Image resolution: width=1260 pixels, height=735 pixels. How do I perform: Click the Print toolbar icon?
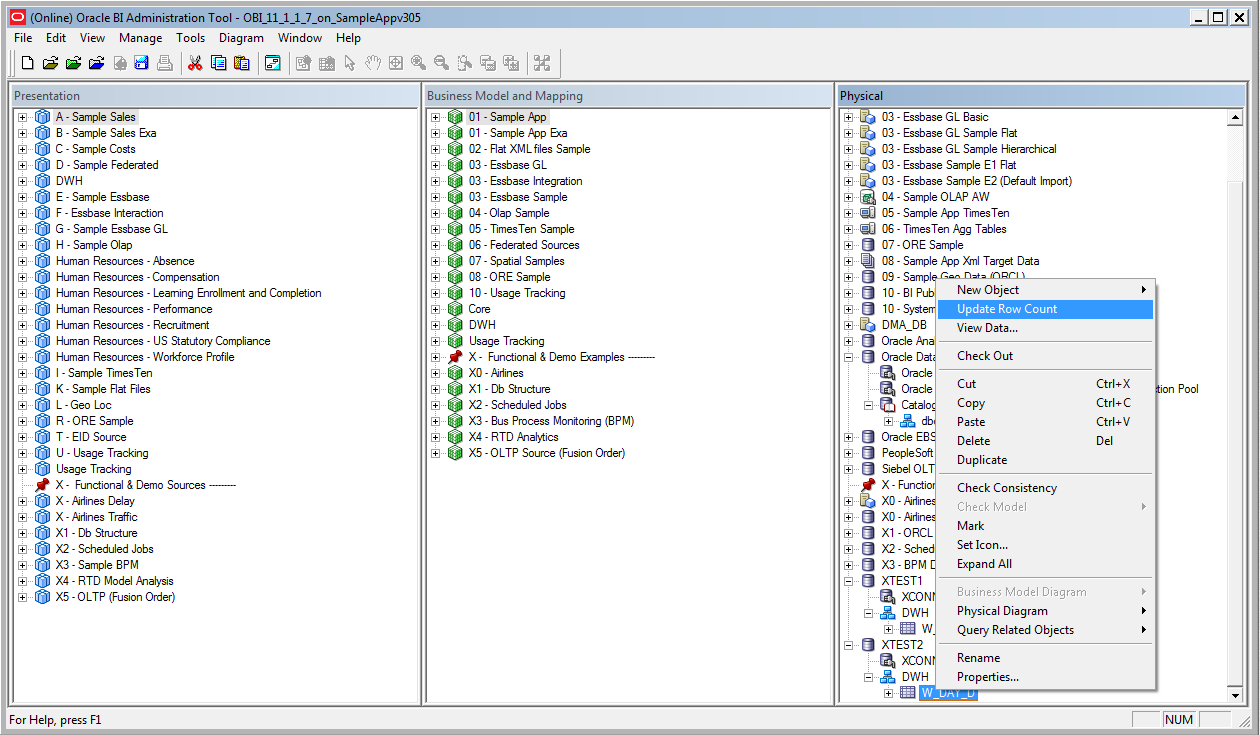pos(165,63)
